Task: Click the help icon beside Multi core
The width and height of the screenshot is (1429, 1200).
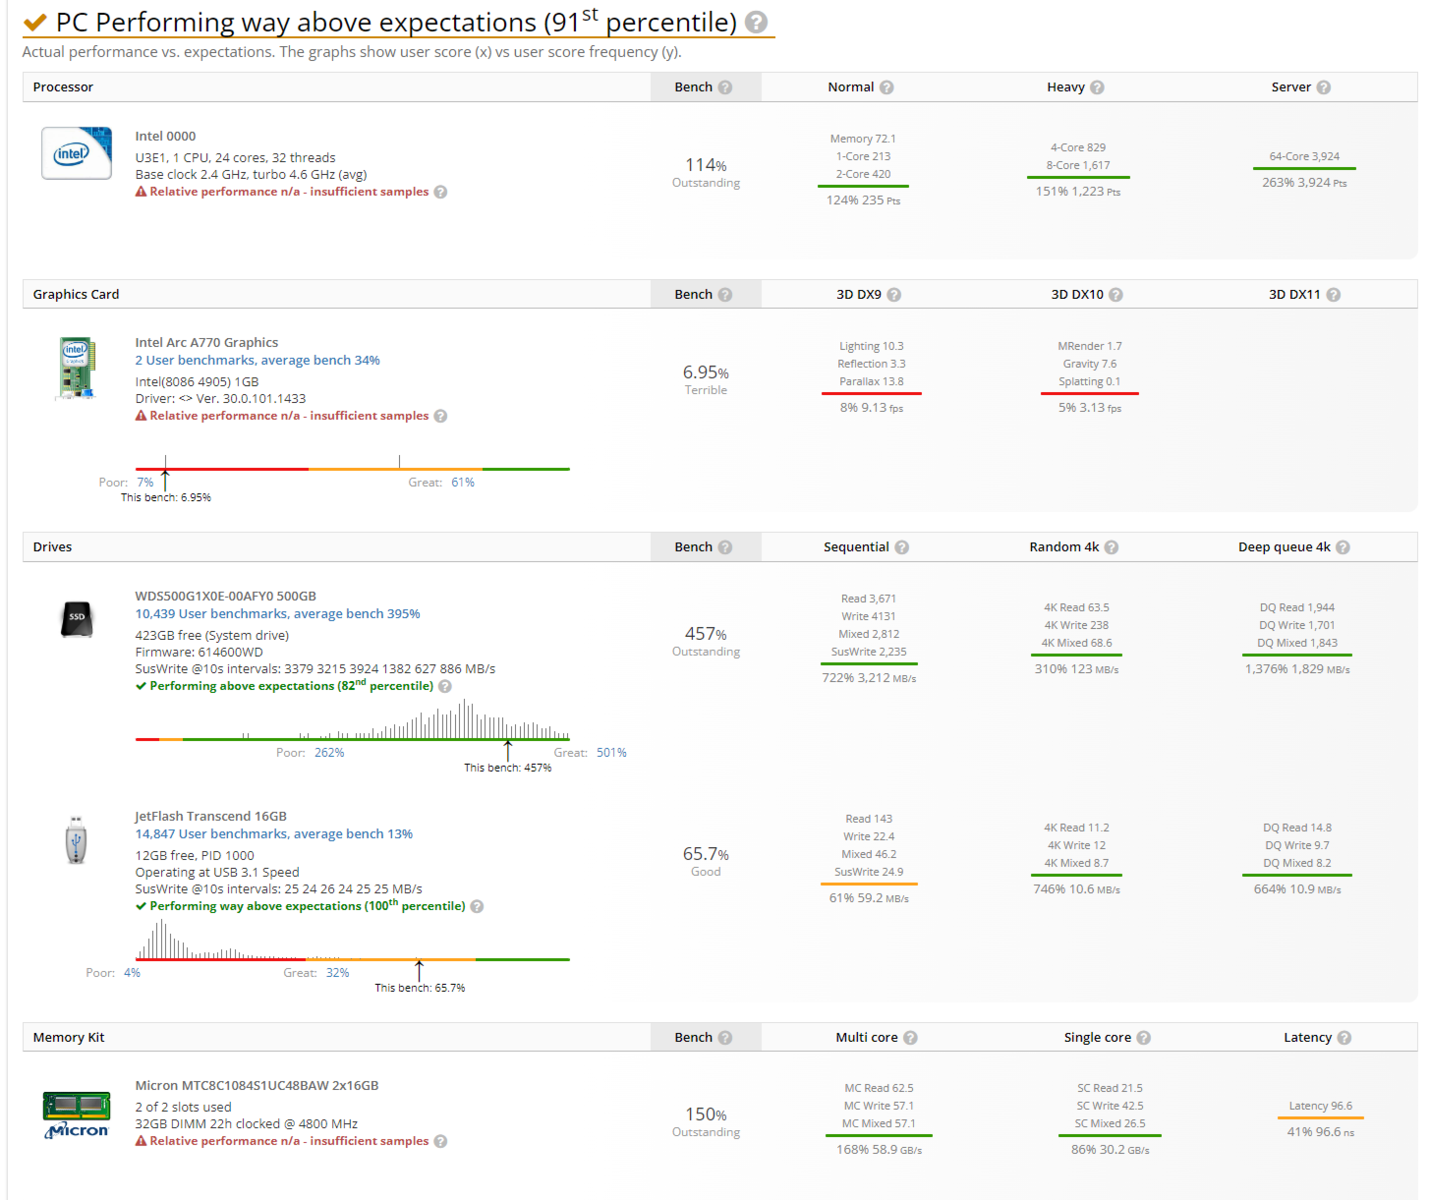Action: click(x=910, y=1037)
